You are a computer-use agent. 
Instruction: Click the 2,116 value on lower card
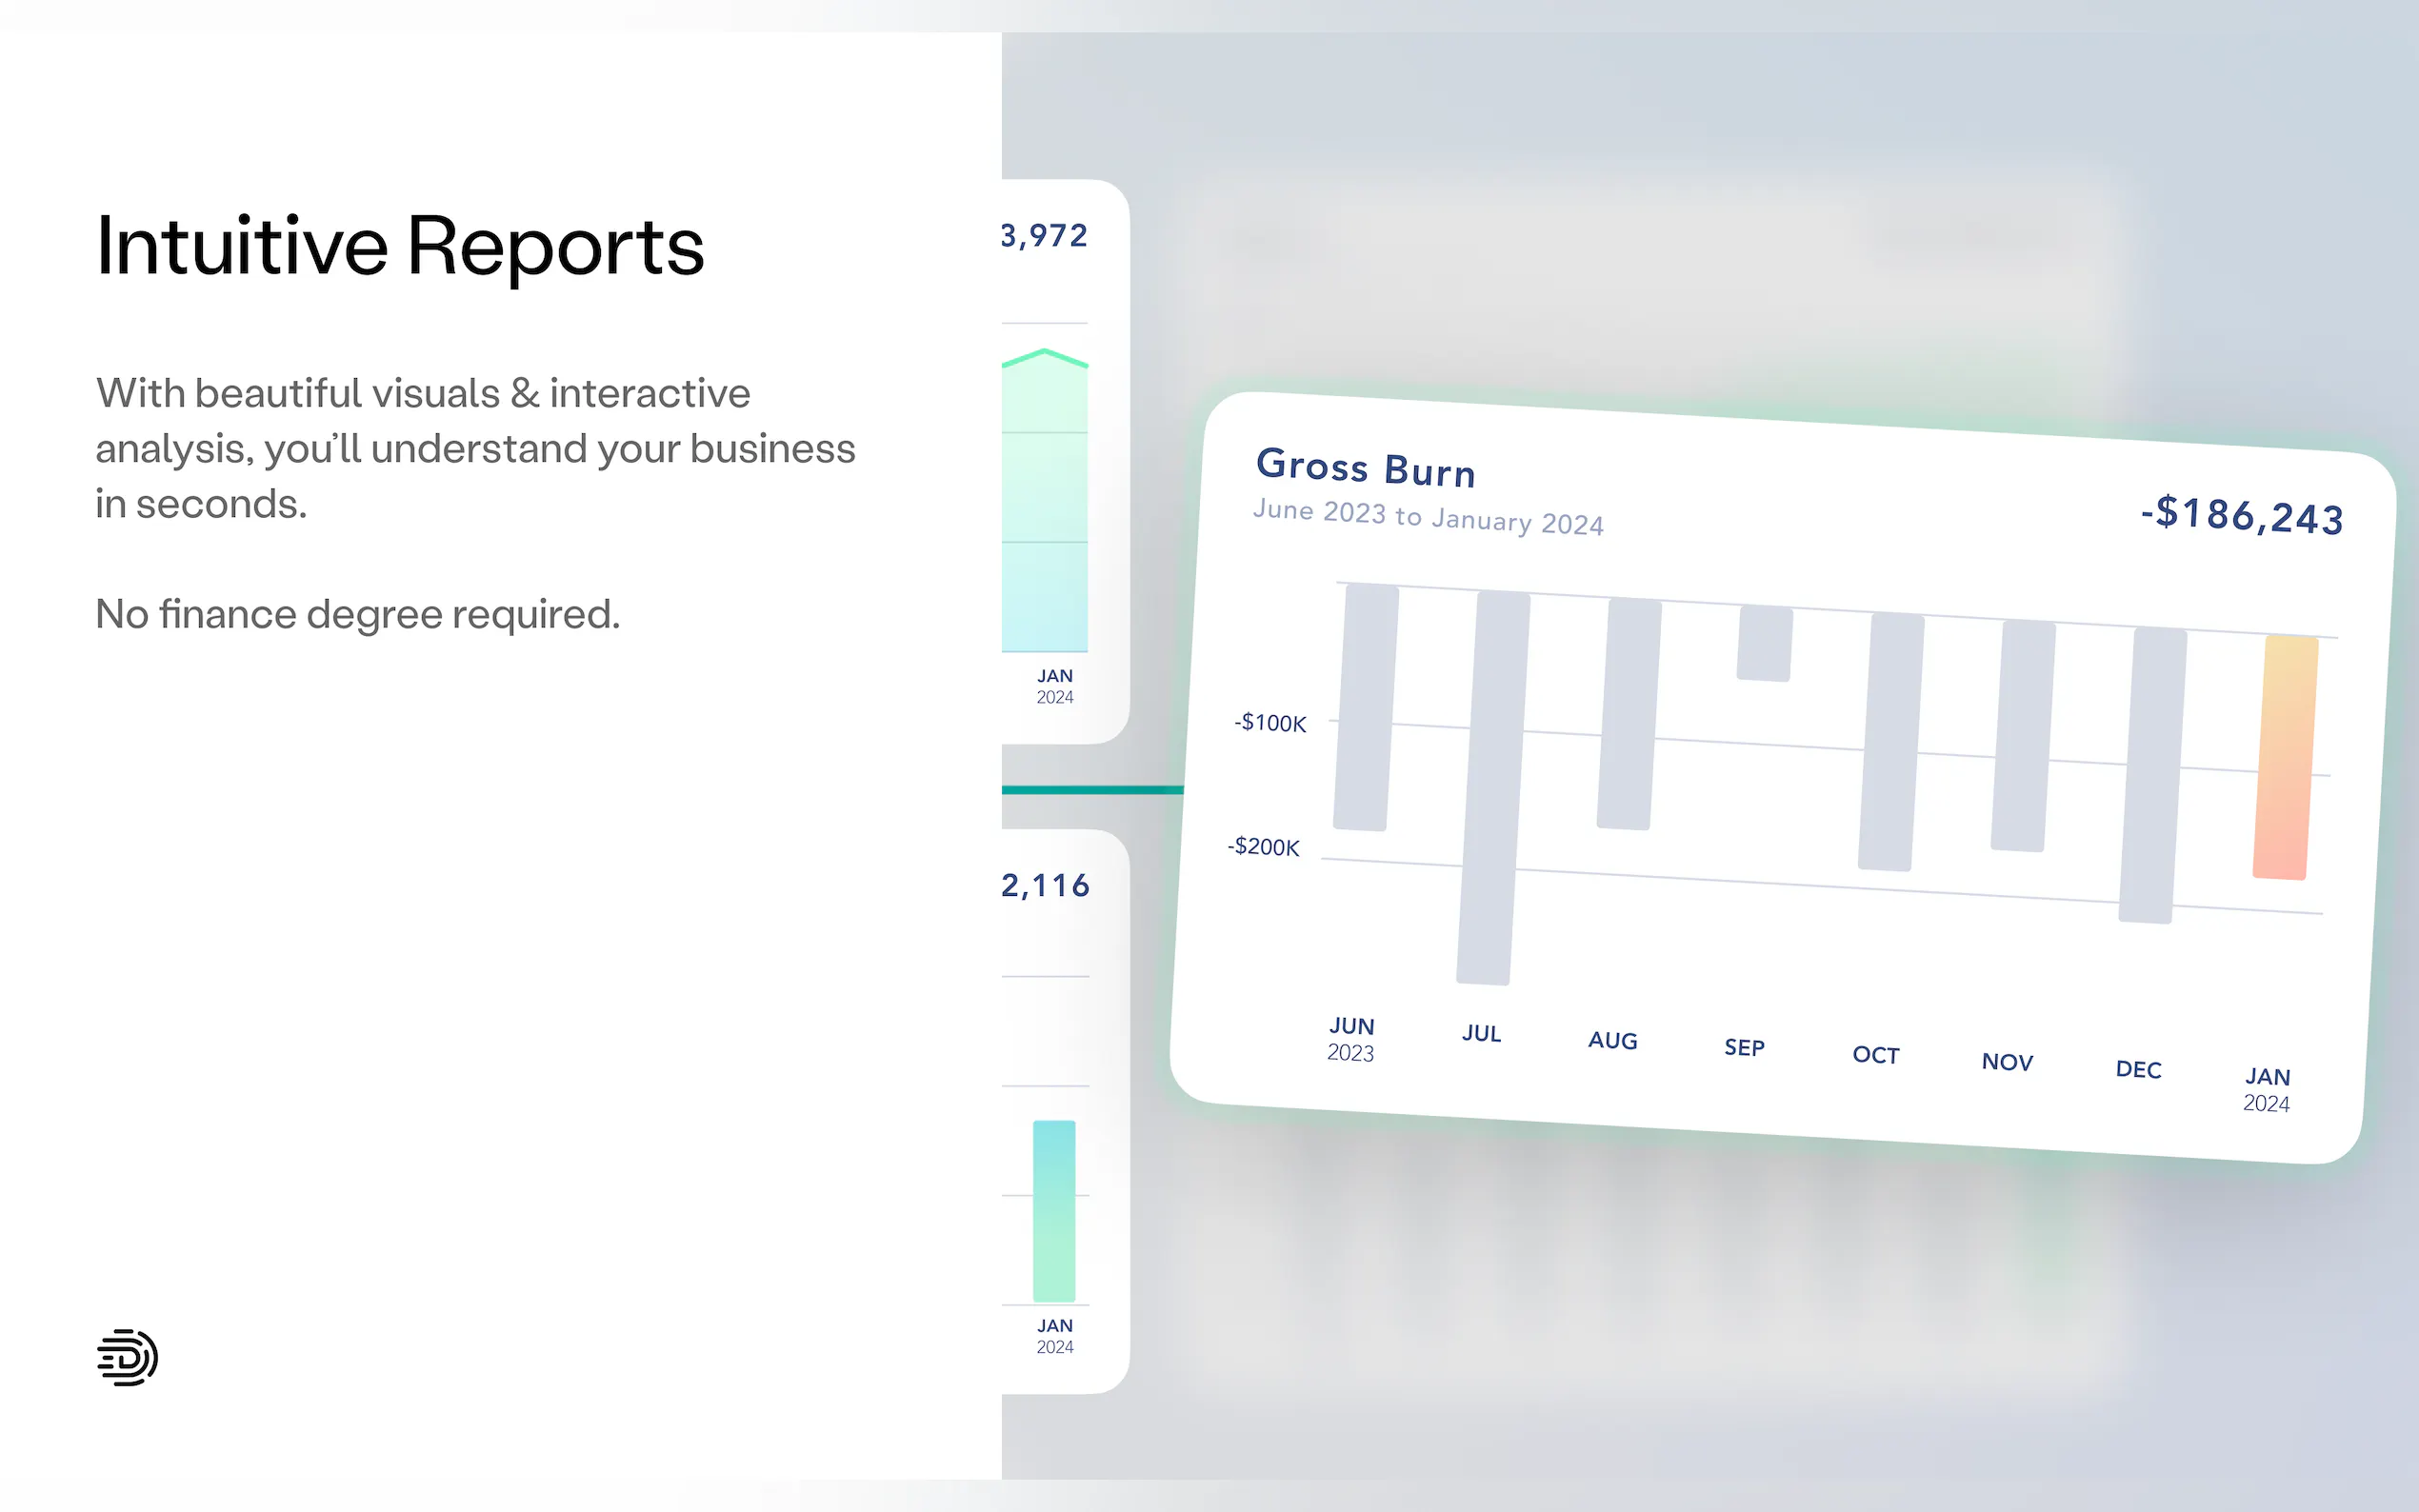1045,885
